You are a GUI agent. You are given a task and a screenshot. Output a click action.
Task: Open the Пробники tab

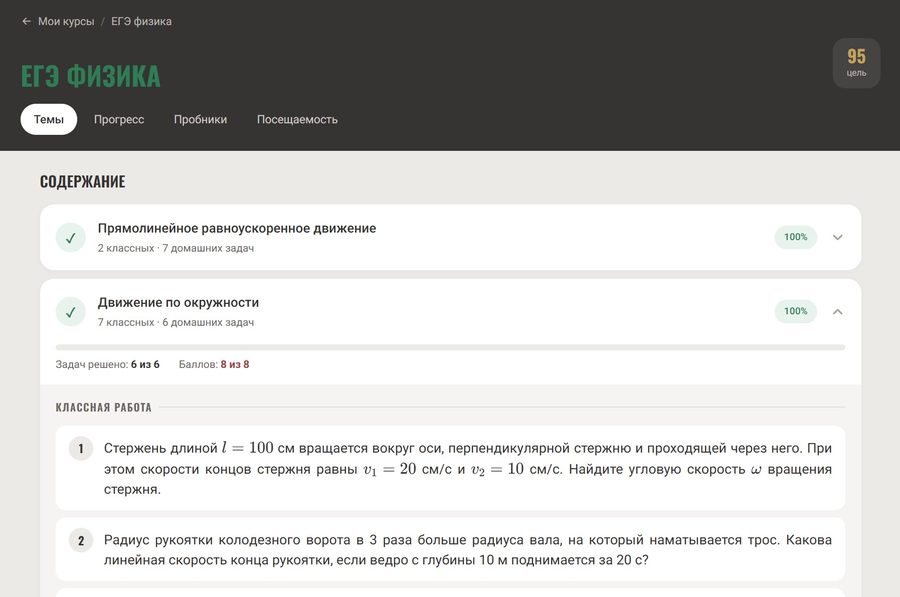click(200, 119)
